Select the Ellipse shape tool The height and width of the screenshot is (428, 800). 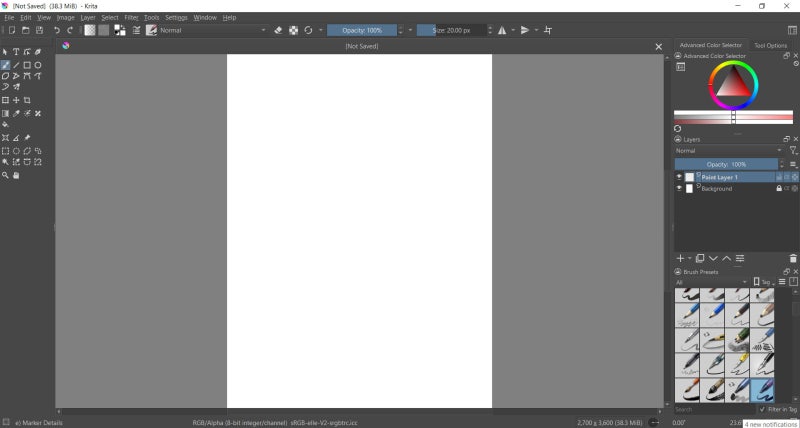point(38,65)
